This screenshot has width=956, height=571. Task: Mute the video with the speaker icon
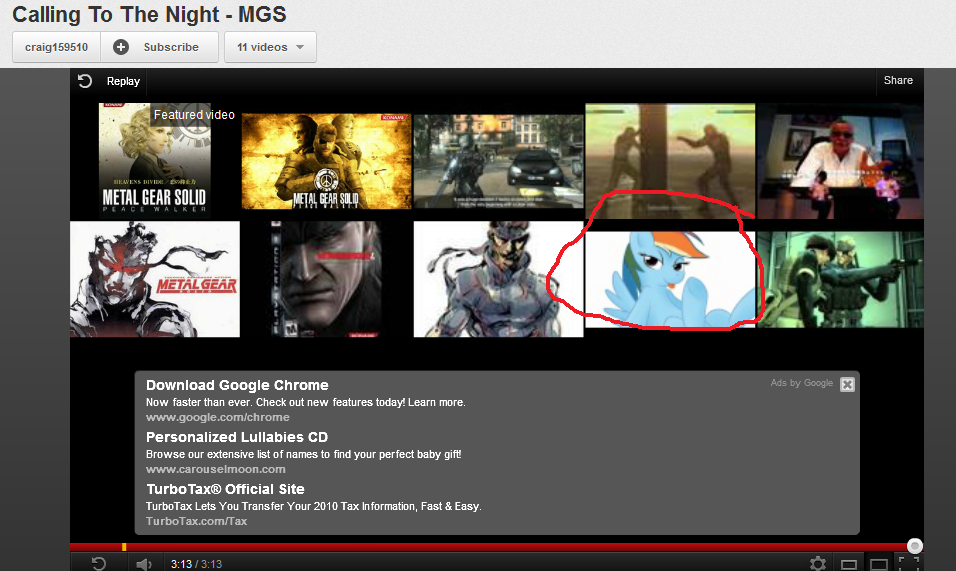144,564
